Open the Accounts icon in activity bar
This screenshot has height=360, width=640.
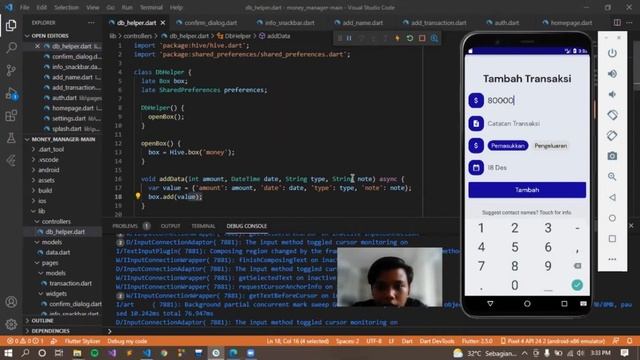[11, 302]
